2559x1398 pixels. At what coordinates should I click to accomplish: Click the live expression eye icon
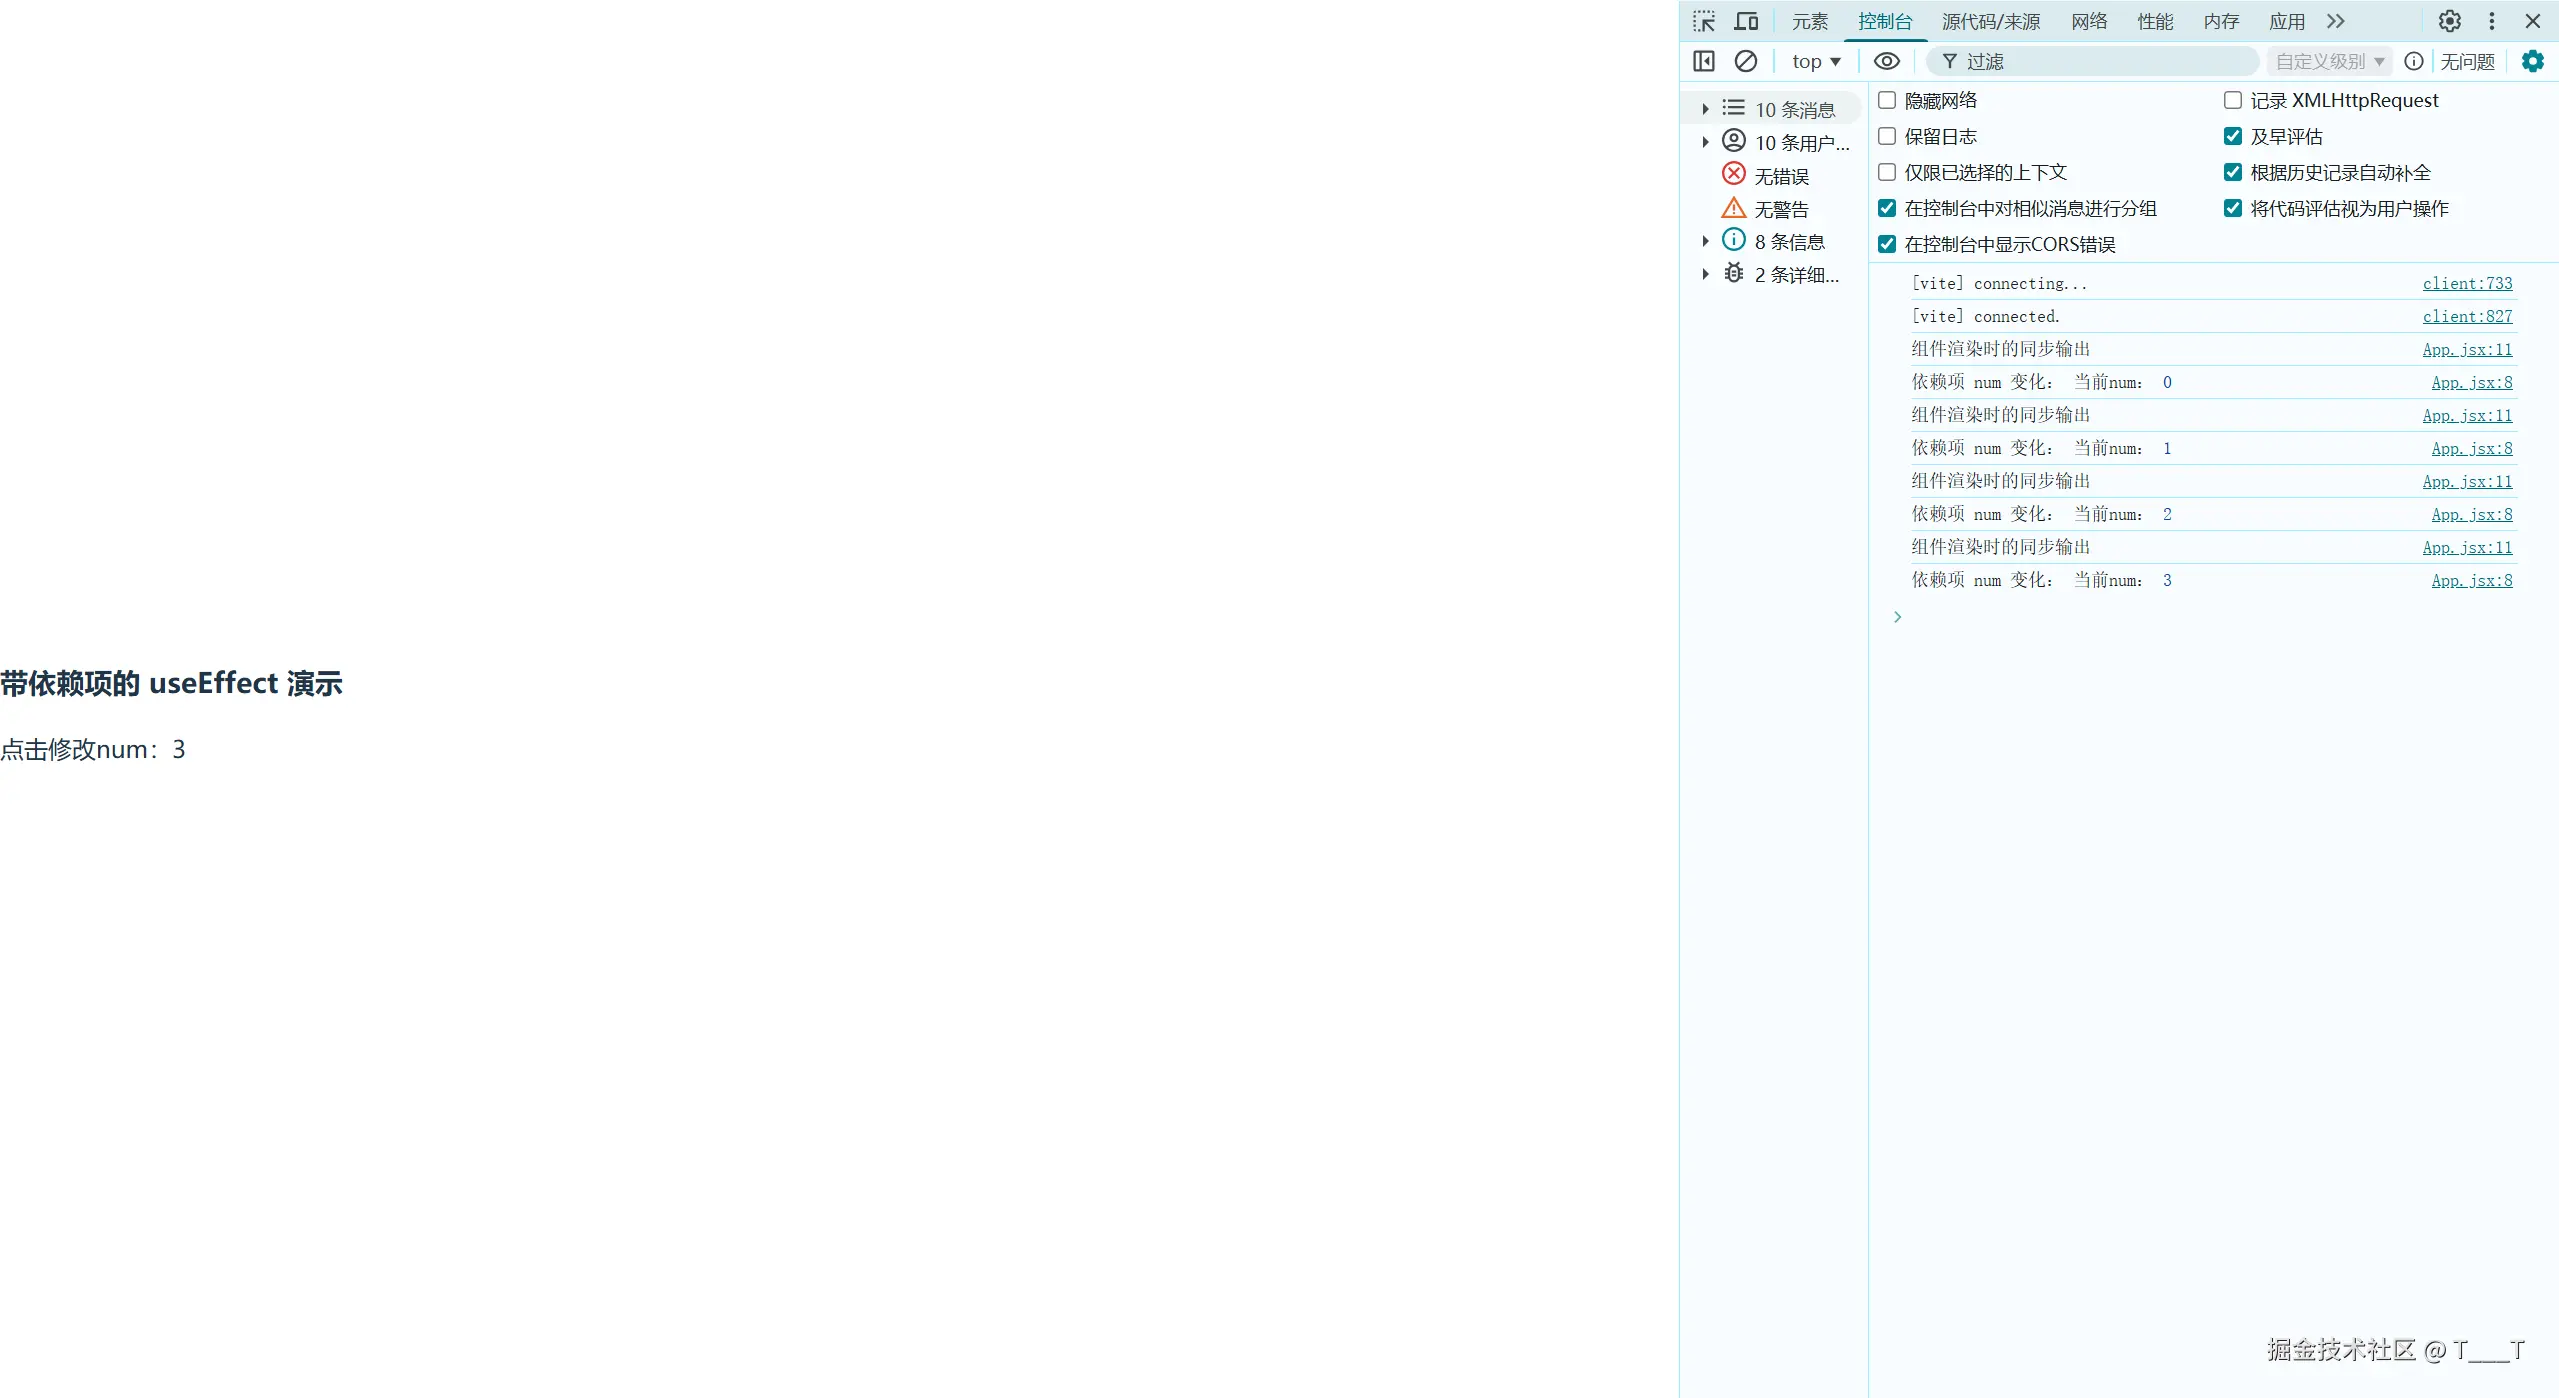point(1886,61)
